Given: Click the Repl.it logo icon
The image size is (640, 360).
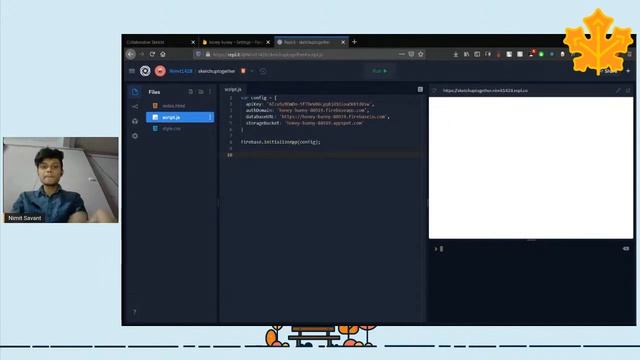Looking at the screenshot, I should [145, 71].
